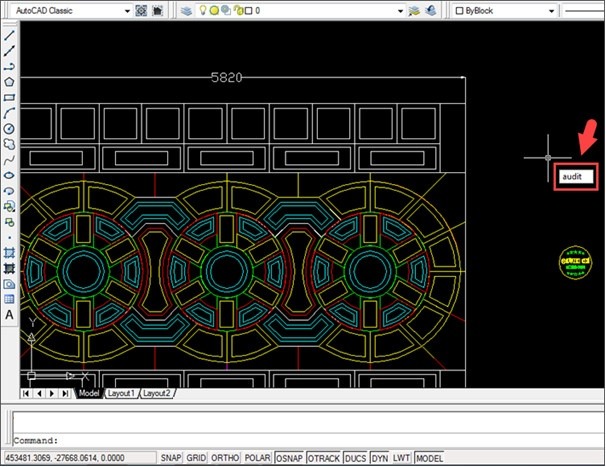Toggle layer 0 freeze sun icon
This screenshot has width=606, height=467.
click(x=214, y=11)
